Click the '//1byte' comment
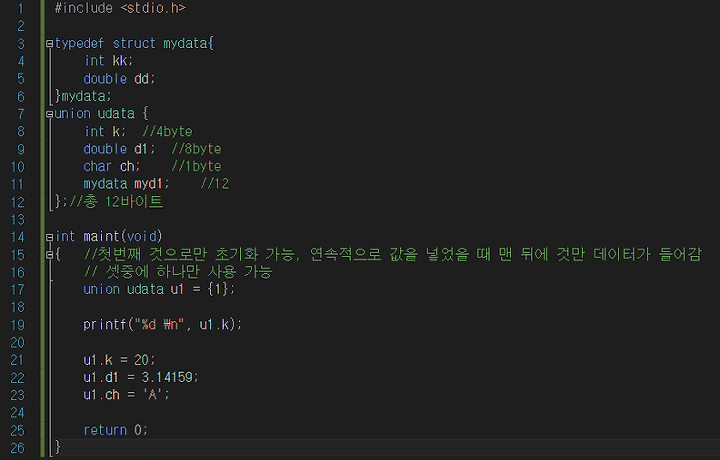The width and height of the screenshot is (720, 460). (x=196, y=167)
